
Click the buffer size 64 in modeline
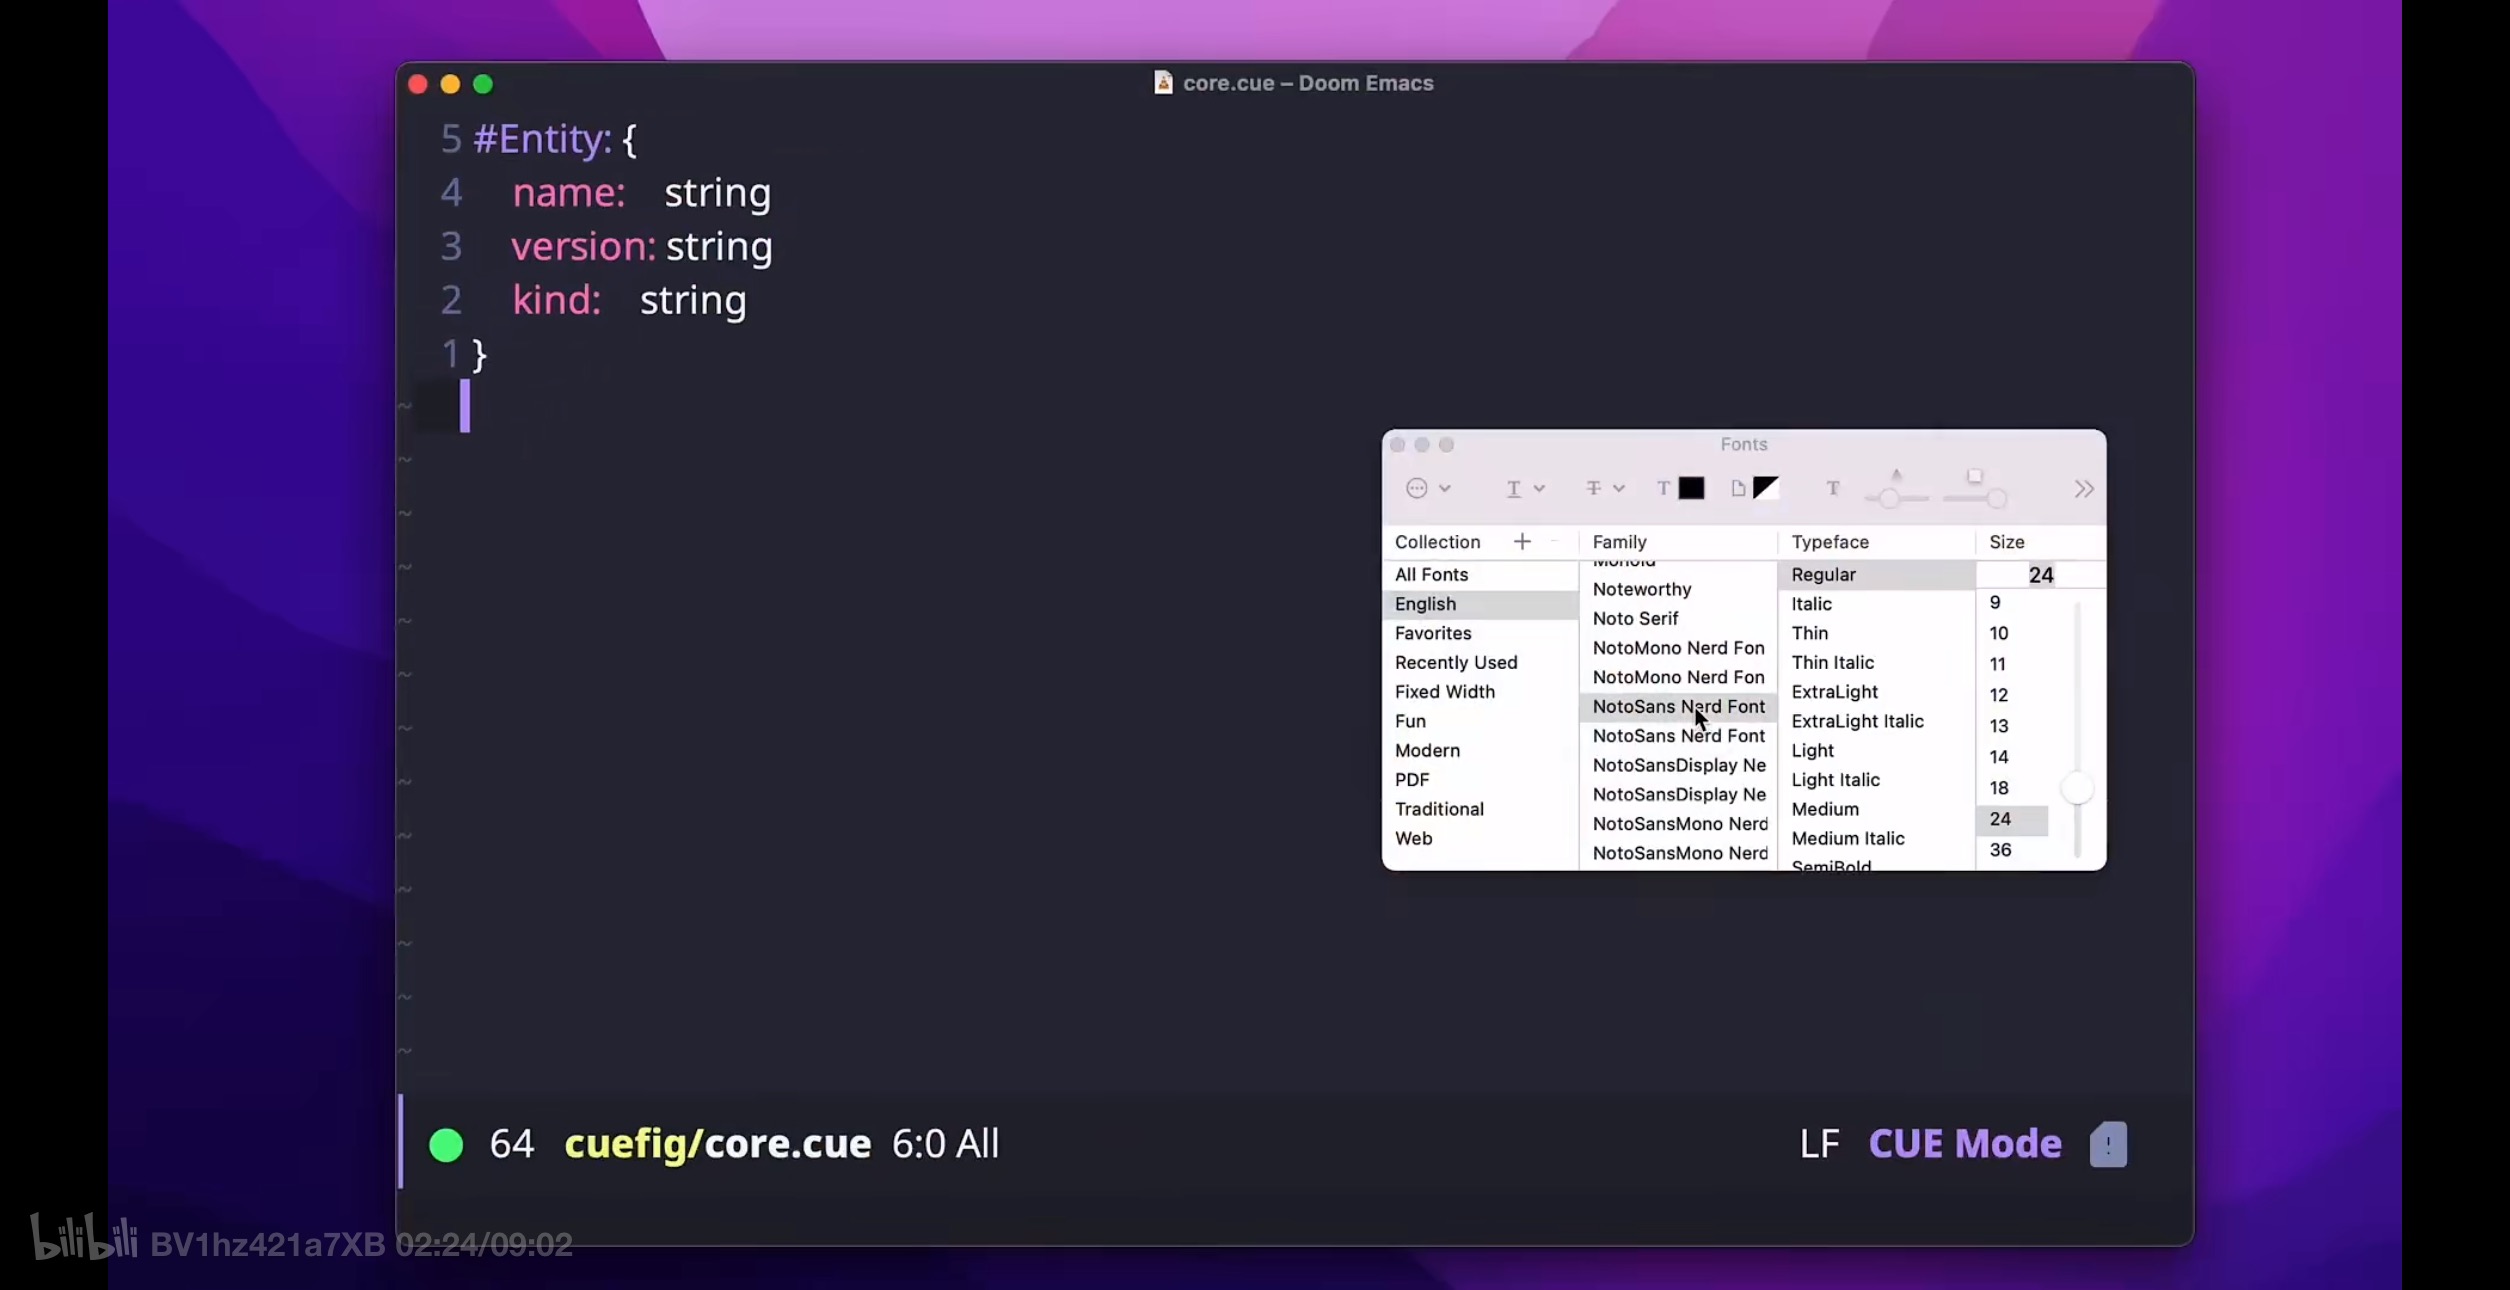click(x=511, y=1144)
